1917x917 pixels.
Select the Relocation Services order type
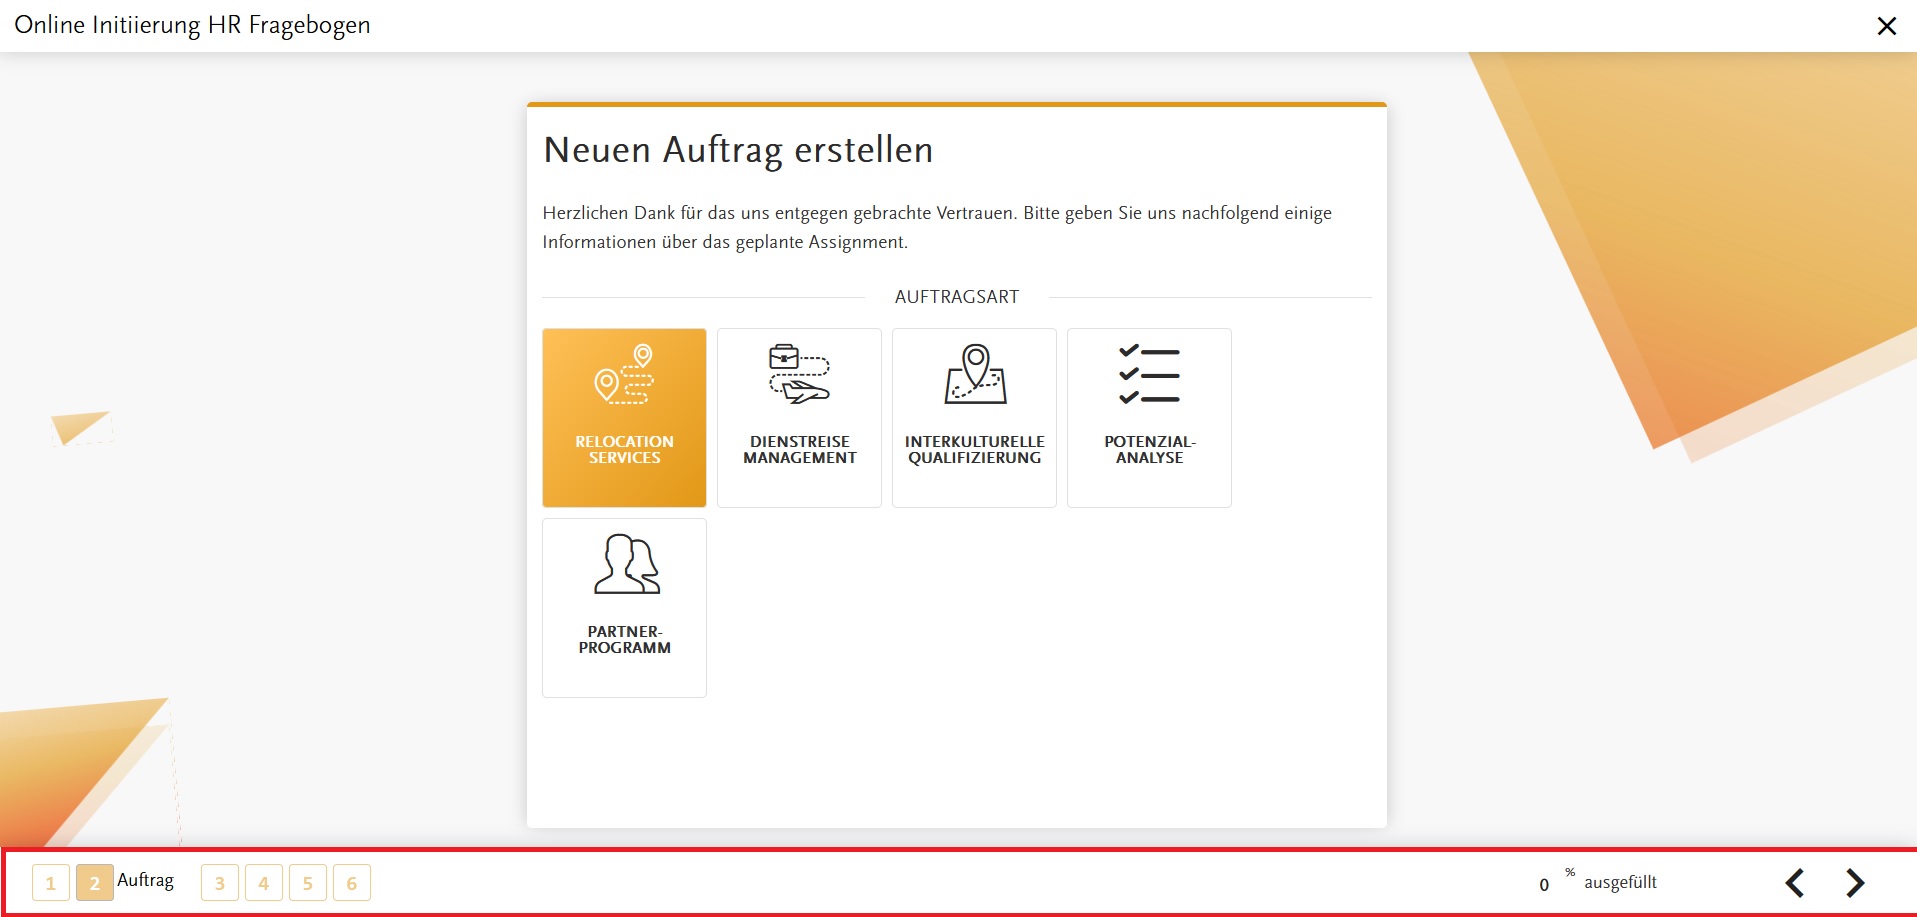coord(624,418)
